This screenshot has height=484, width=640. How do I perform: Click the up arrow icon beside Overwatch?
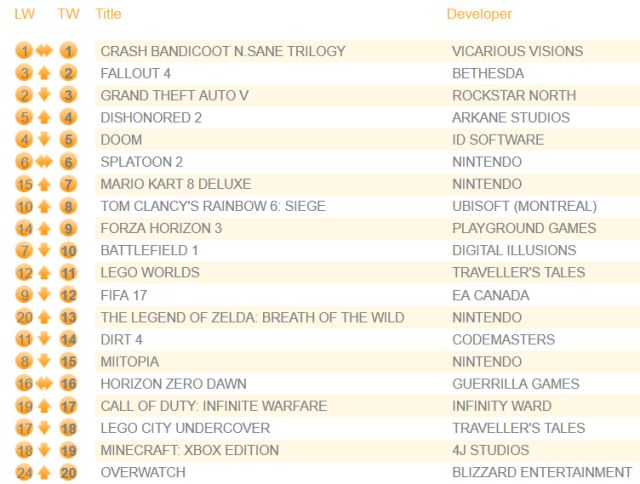point(45,472)
